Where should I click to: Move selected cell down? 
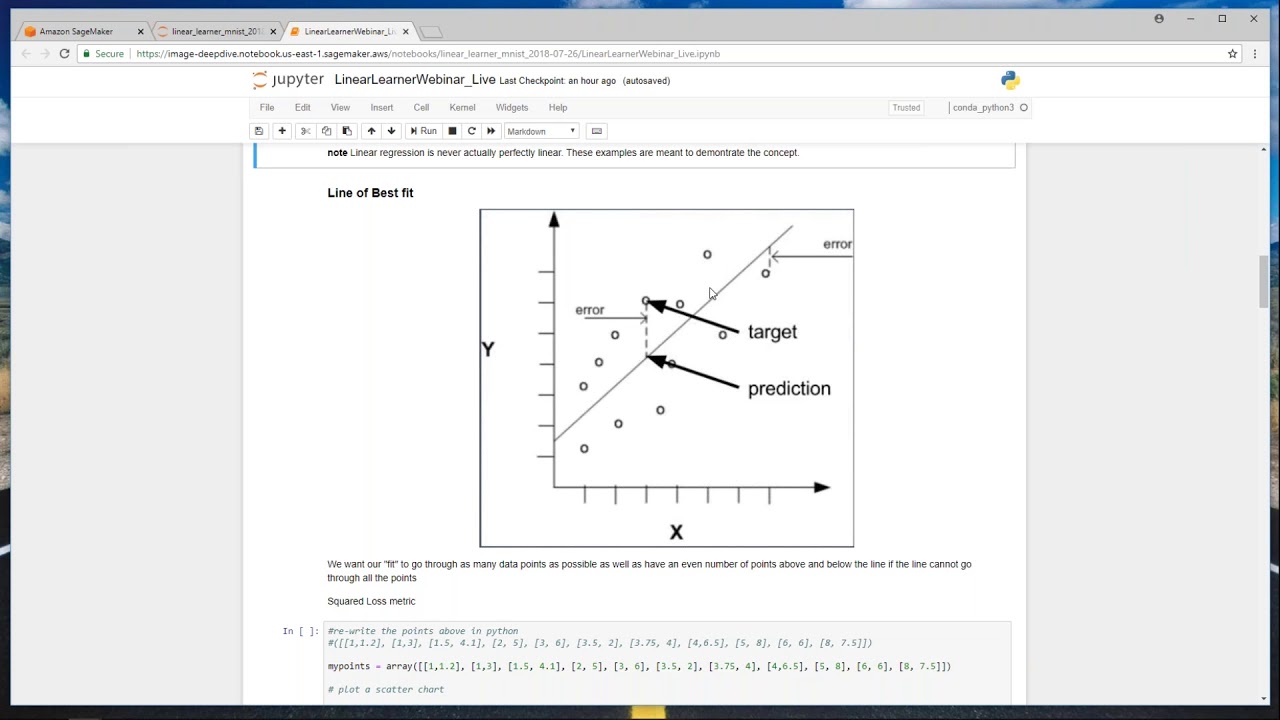[x=391, y=131]
